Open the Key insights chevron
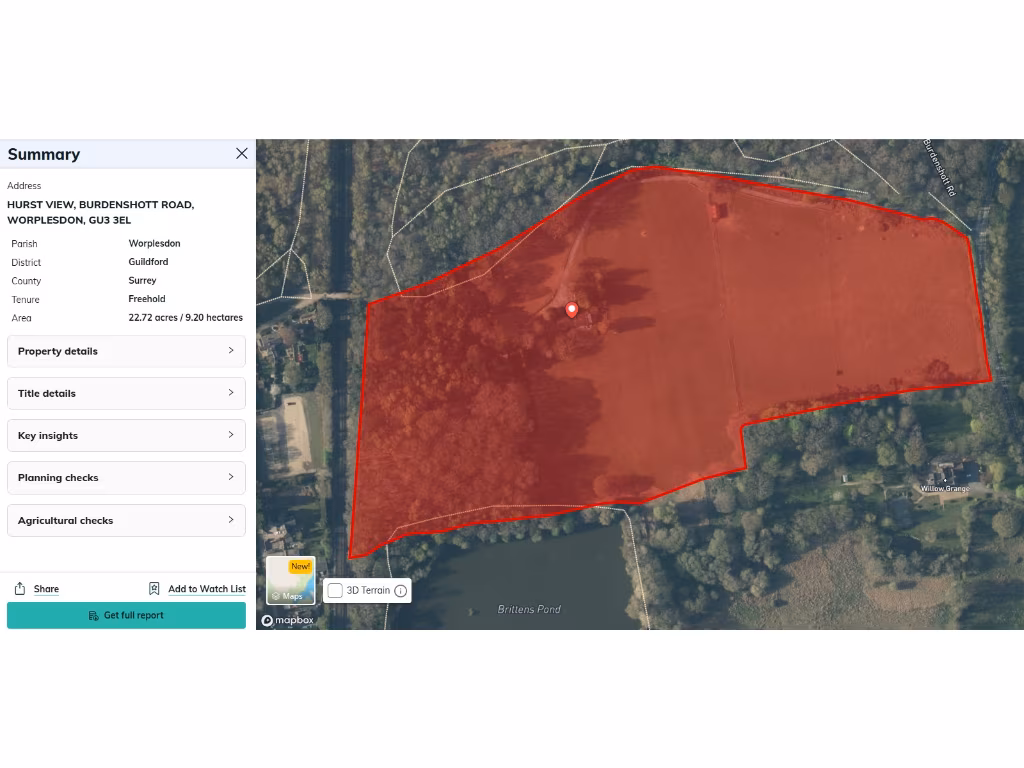1024x768 pixels. [x=231, y=435]
